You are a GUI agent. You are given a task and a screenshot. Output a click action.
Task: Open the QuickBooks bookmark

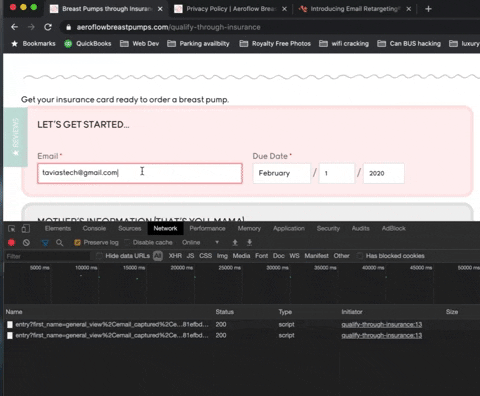pos(88,44)
